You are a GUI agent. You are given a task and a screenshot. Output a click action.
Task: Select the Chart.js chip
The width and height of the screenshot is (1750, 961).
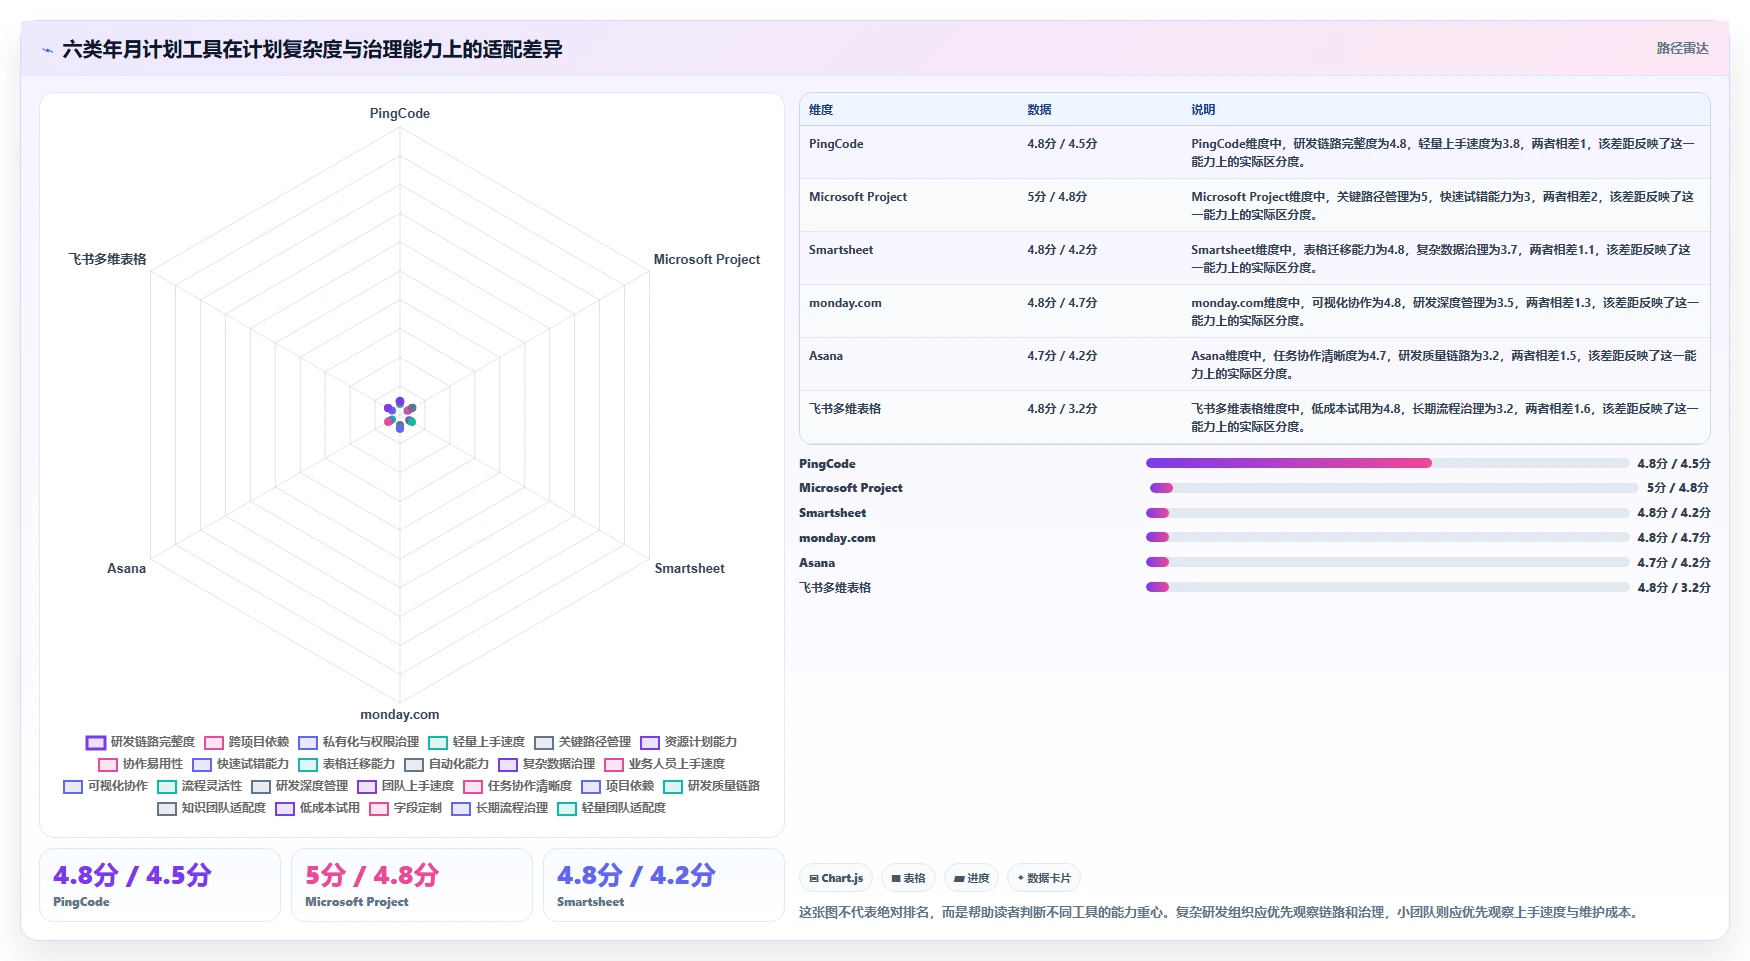836,878
